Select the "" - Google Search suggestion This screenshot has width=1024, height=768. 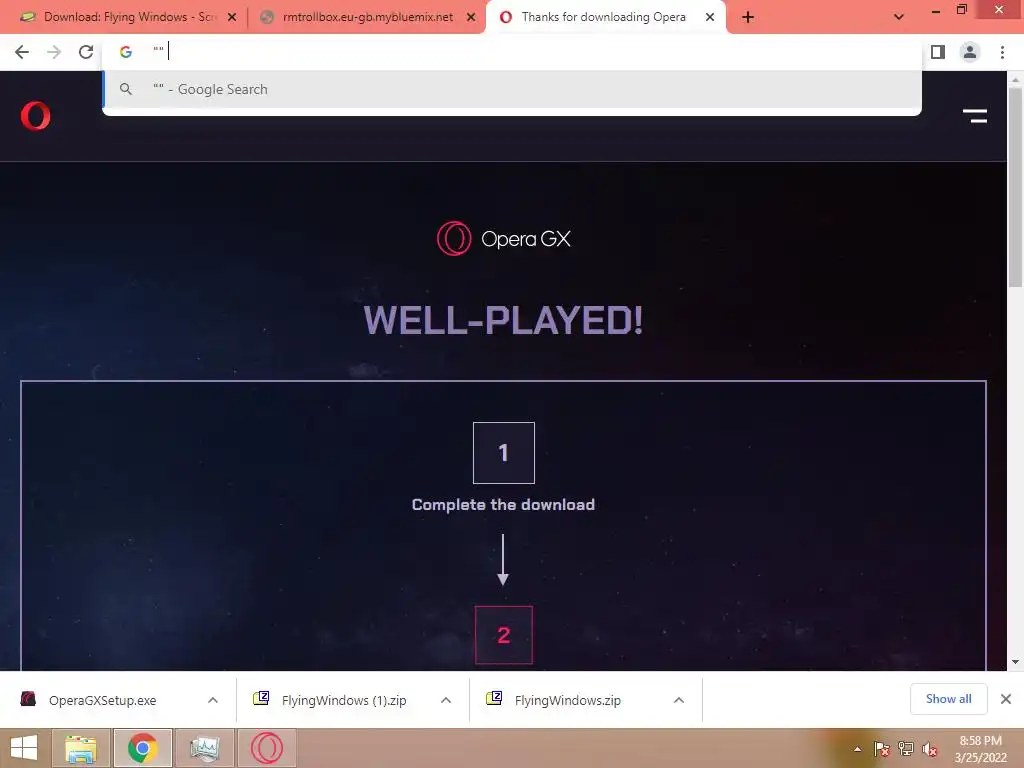tap(512, 89)
